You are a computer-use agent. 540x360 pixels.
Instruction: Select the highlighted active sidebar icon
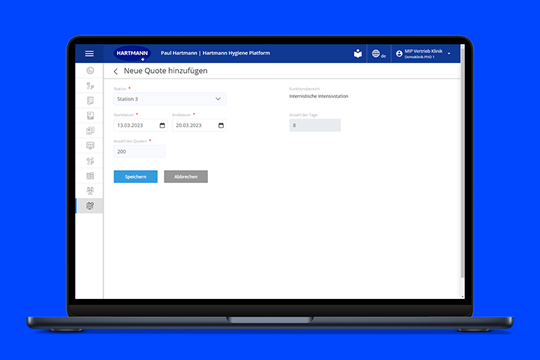(x=90, y=206)
